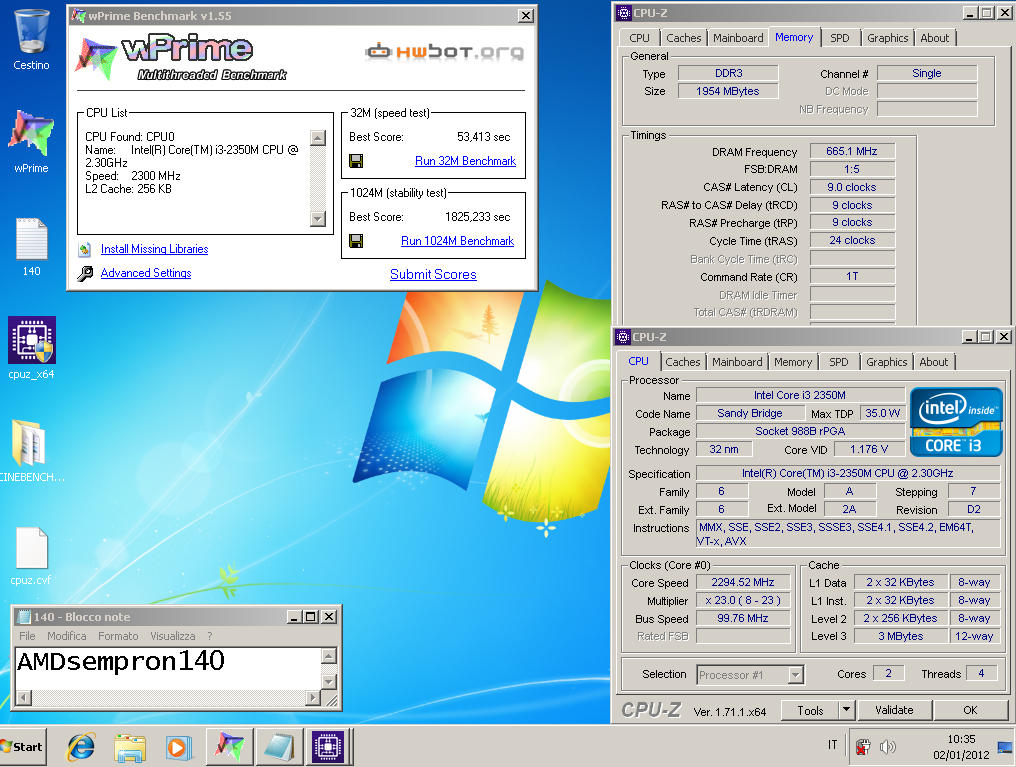
Task: Click save icon for 1024M best score
Action: tap(356, 241)
